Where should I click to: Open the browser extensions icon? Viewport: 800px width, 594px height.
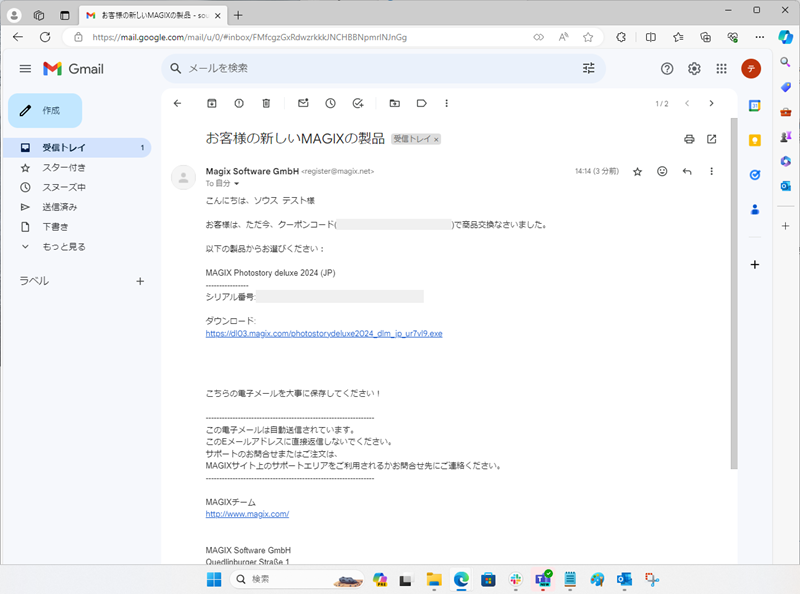pyautogui.click(x=621, y=37)
